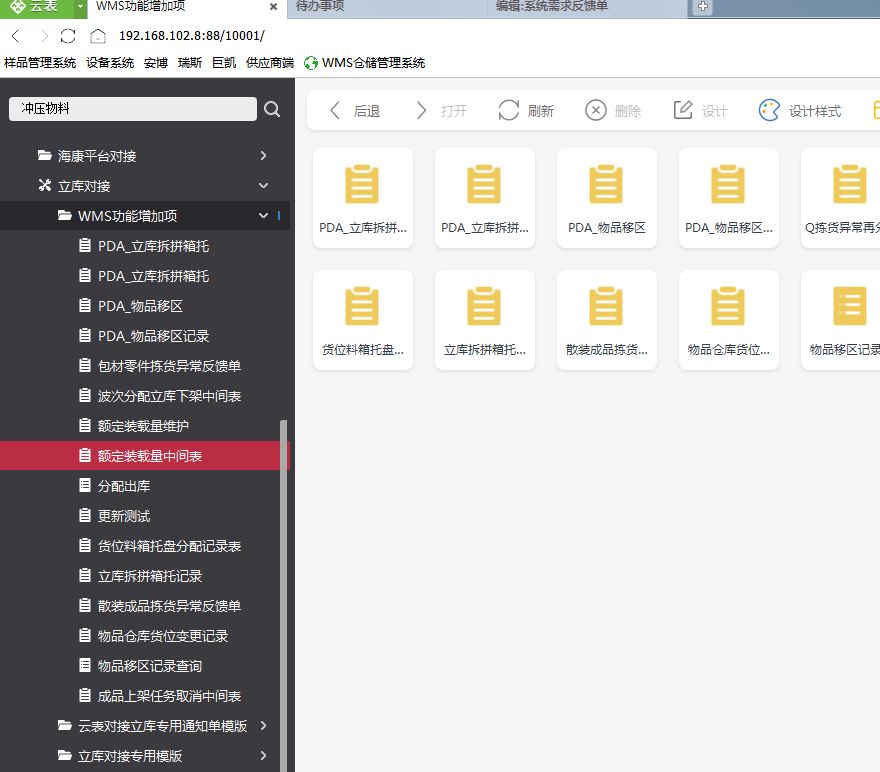Open the PDA_物品移区... truncated card
Screen dimensions: 880x772
tap(729, 198)
